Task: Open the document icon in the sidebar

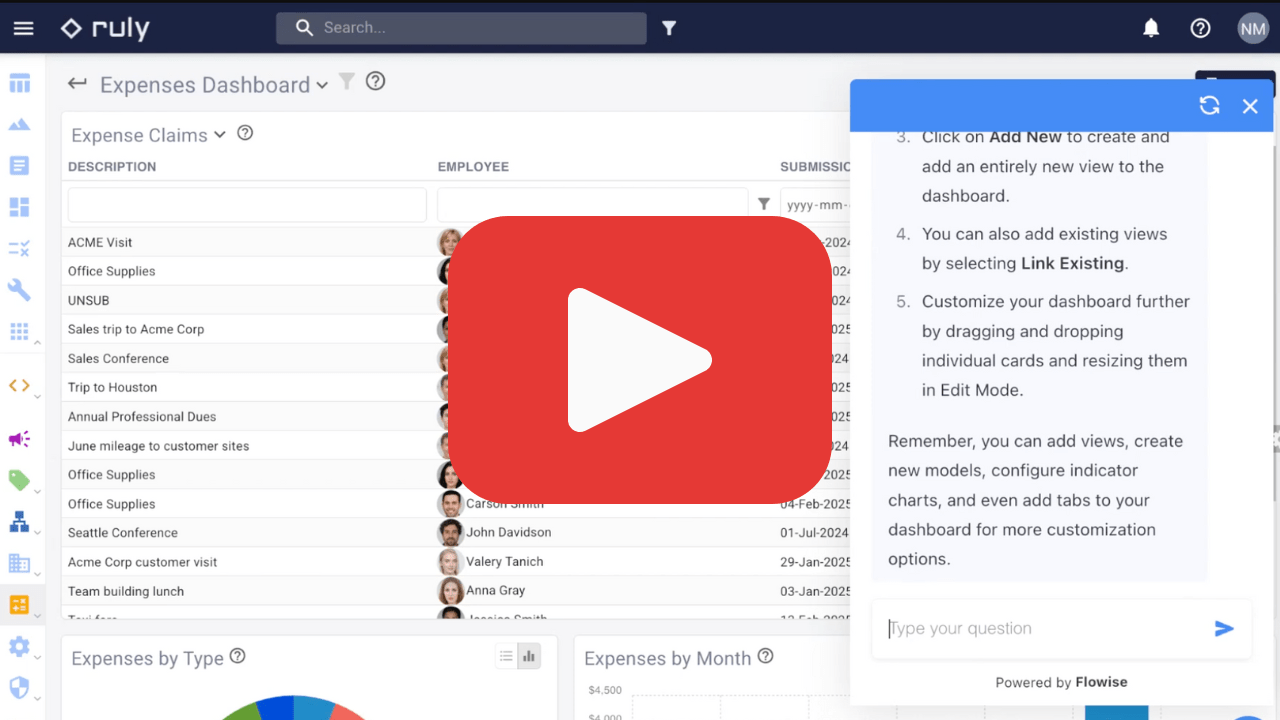Action: tap(19, 166)
